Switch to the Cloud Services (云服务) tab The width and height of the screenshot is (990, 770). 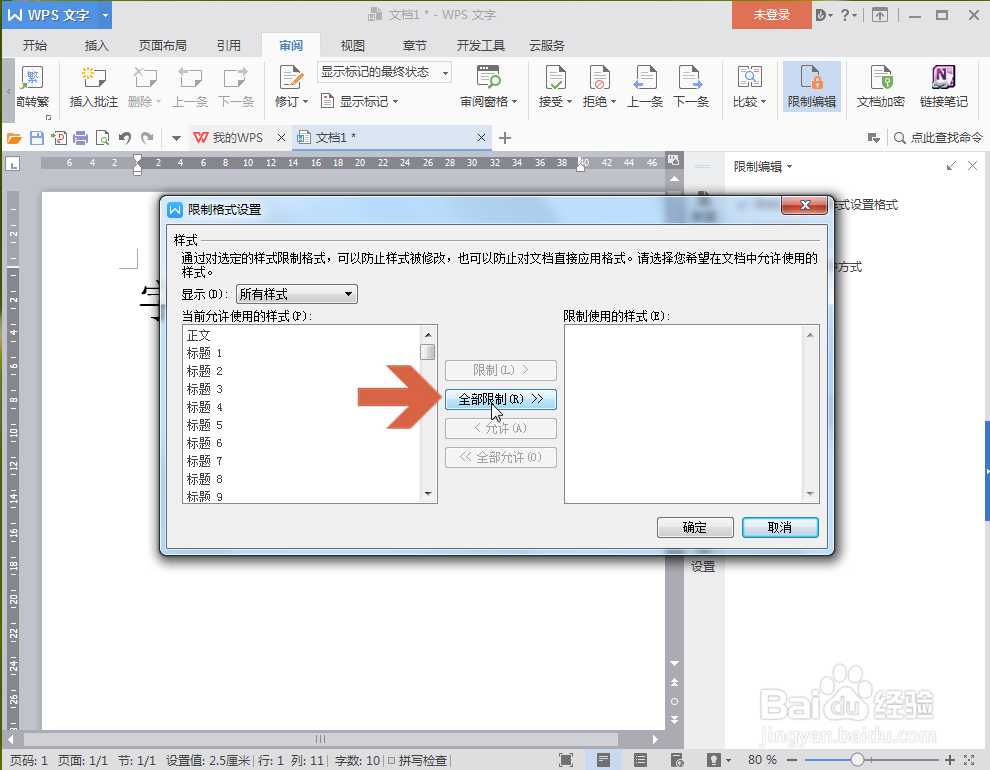(547, 45)
